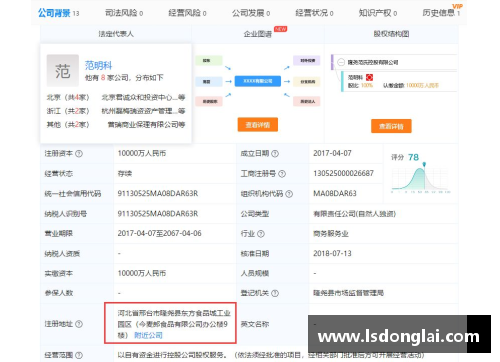Click the 范 avatar thumbnail

click(x=63, y=71)
